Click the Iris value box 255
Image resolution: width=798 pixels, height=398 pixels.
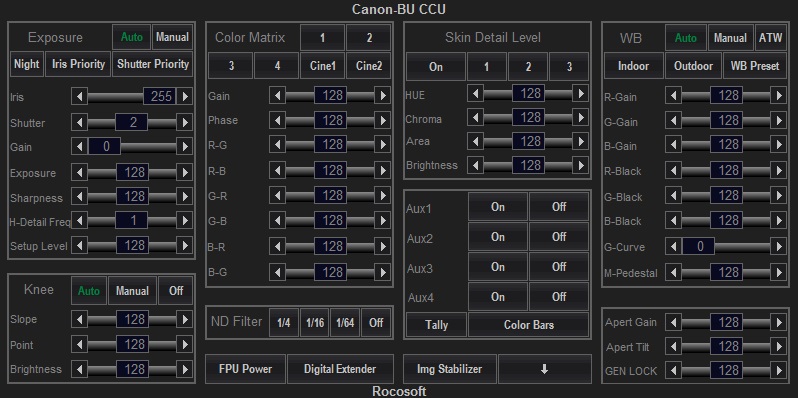(x=159, y=96)
